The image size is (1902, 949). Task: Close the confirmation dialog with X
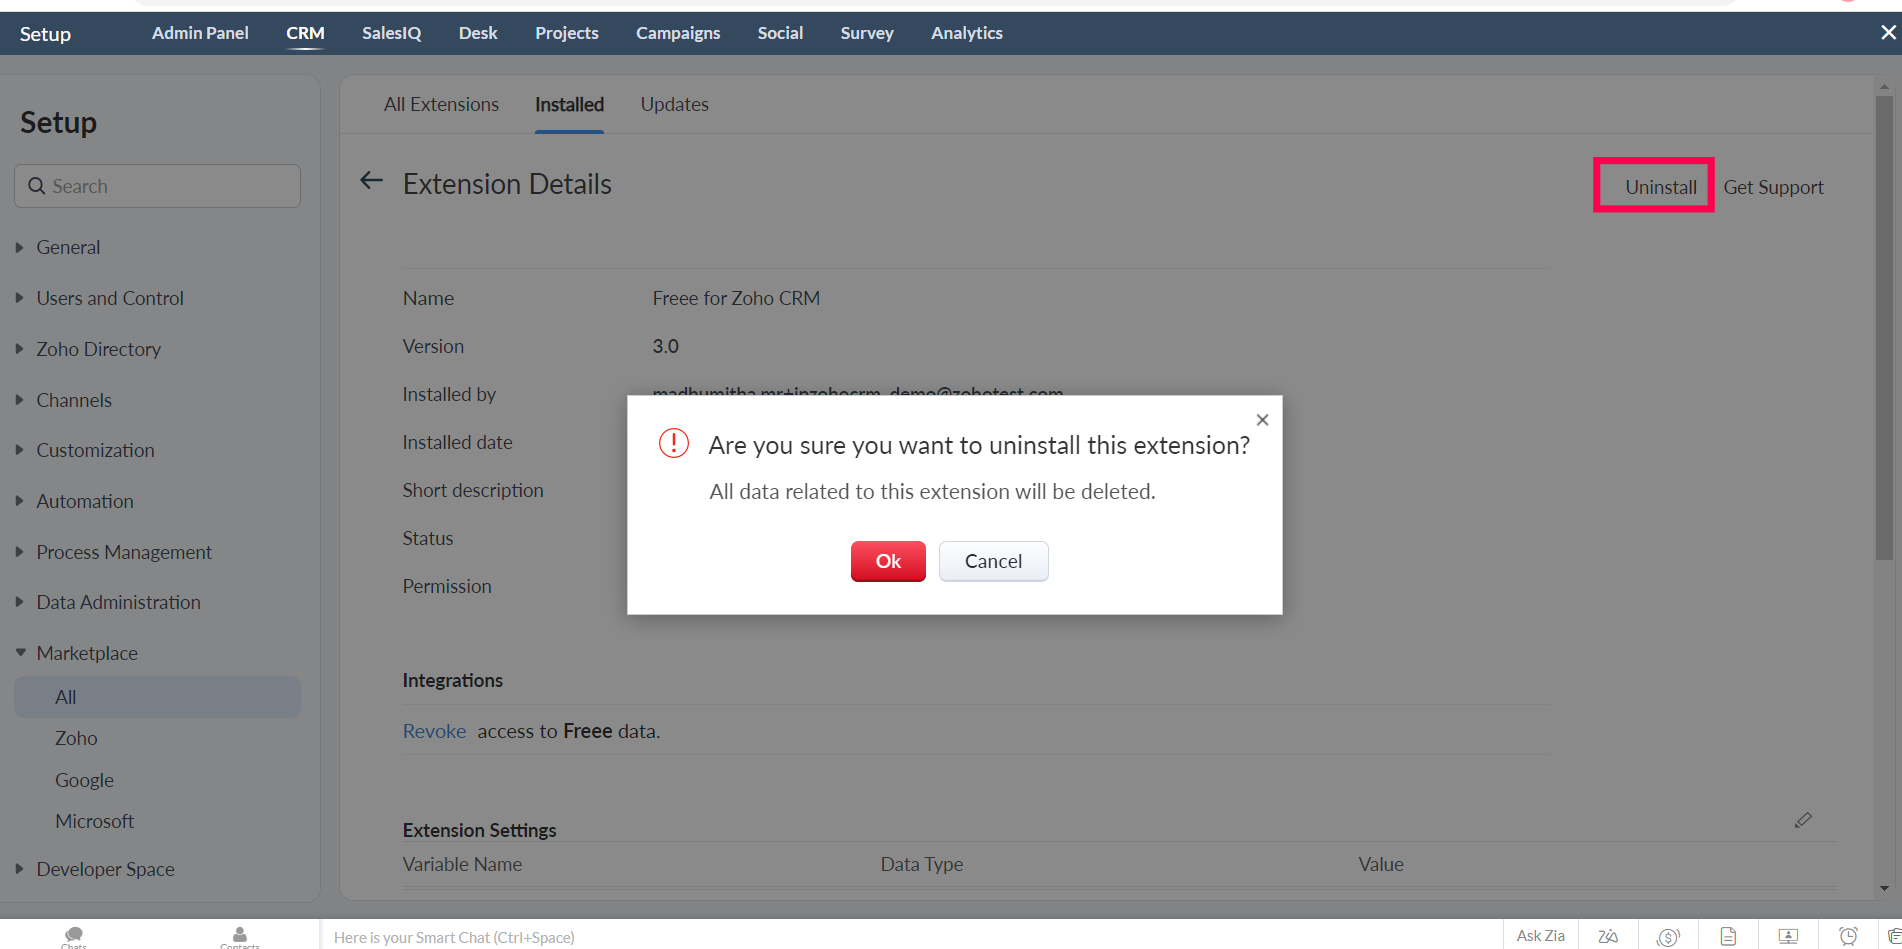(x=1262, y=420)
